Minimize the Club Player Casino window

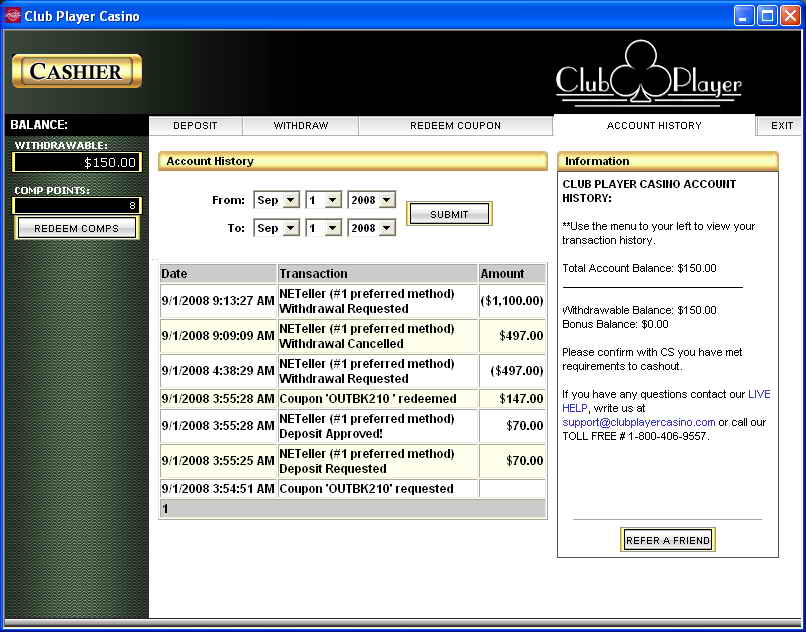coord(743,15)
